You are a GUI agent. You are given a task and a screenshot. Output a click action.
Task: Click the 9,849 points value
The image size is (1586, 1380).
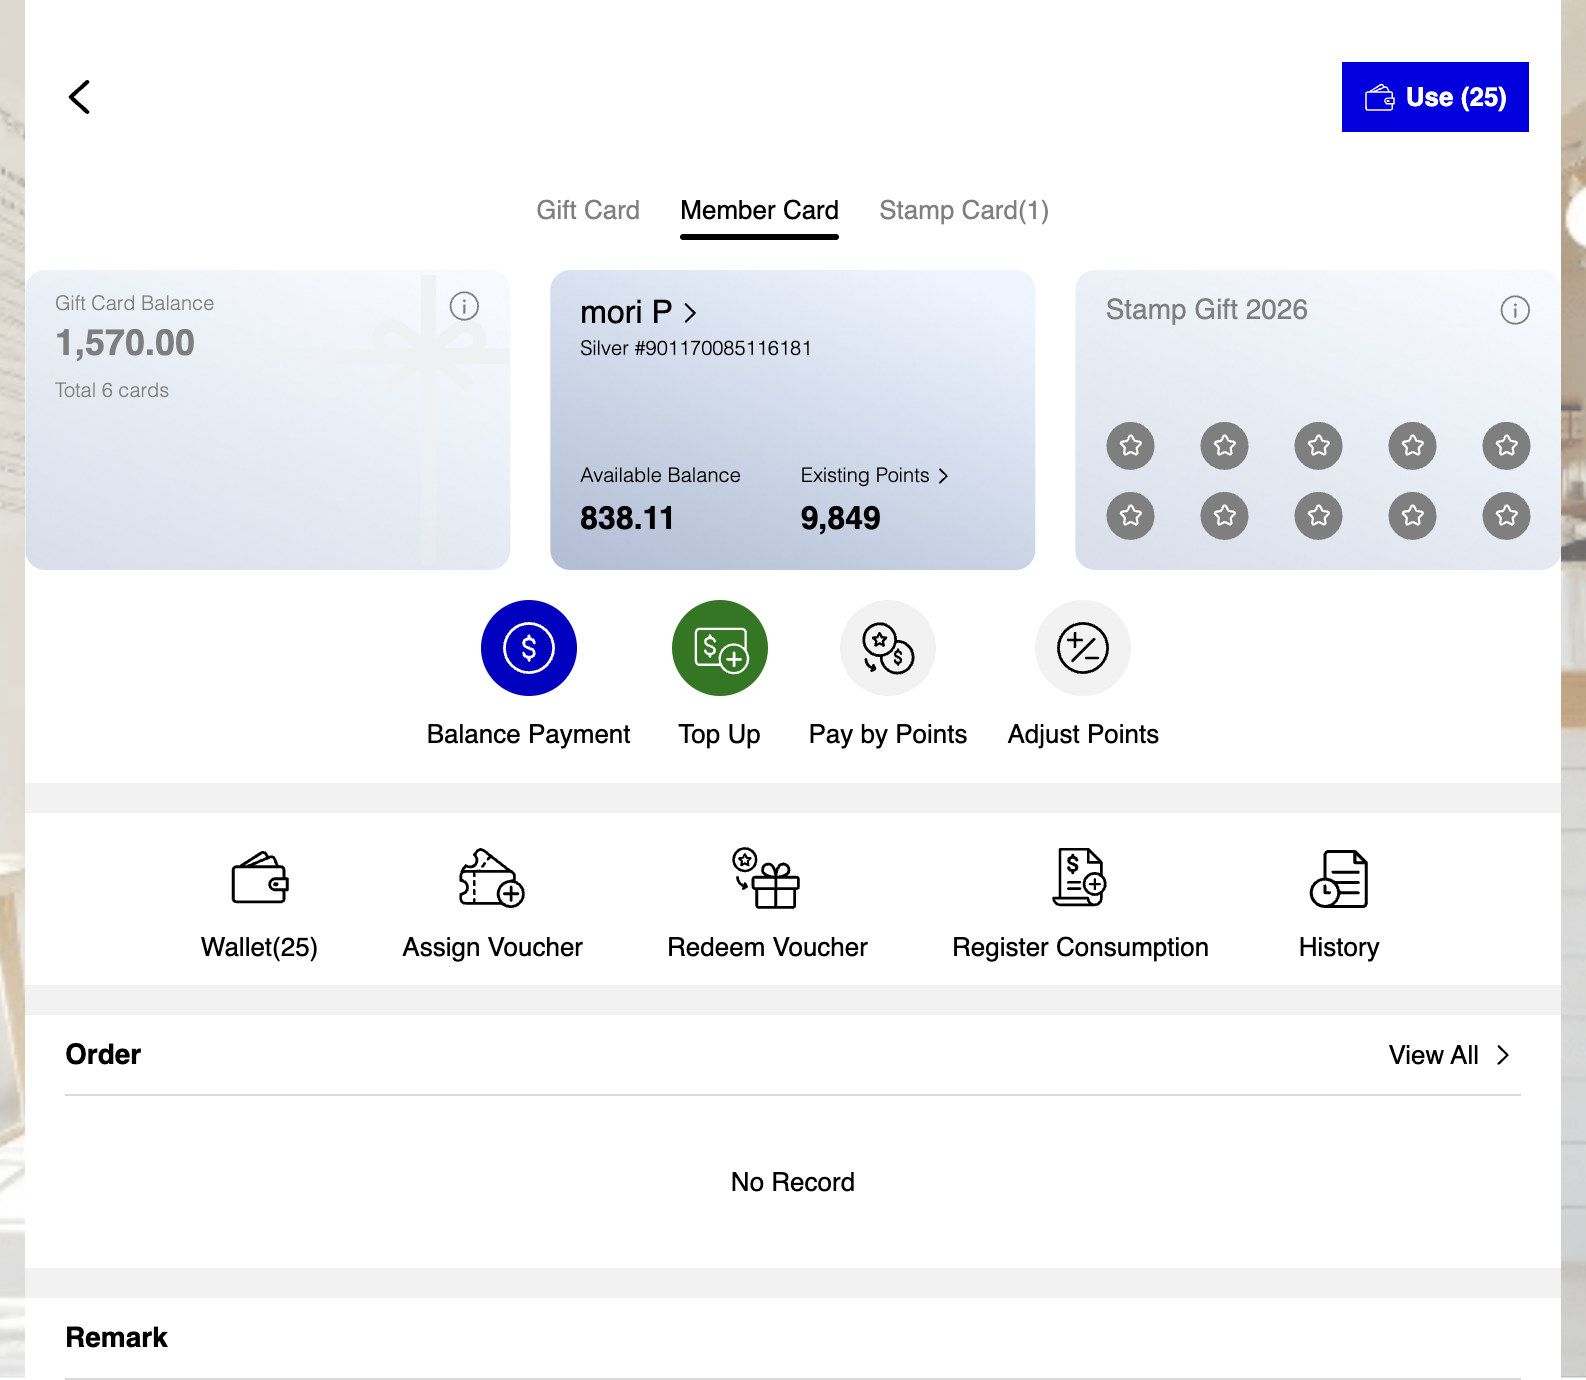840,518
